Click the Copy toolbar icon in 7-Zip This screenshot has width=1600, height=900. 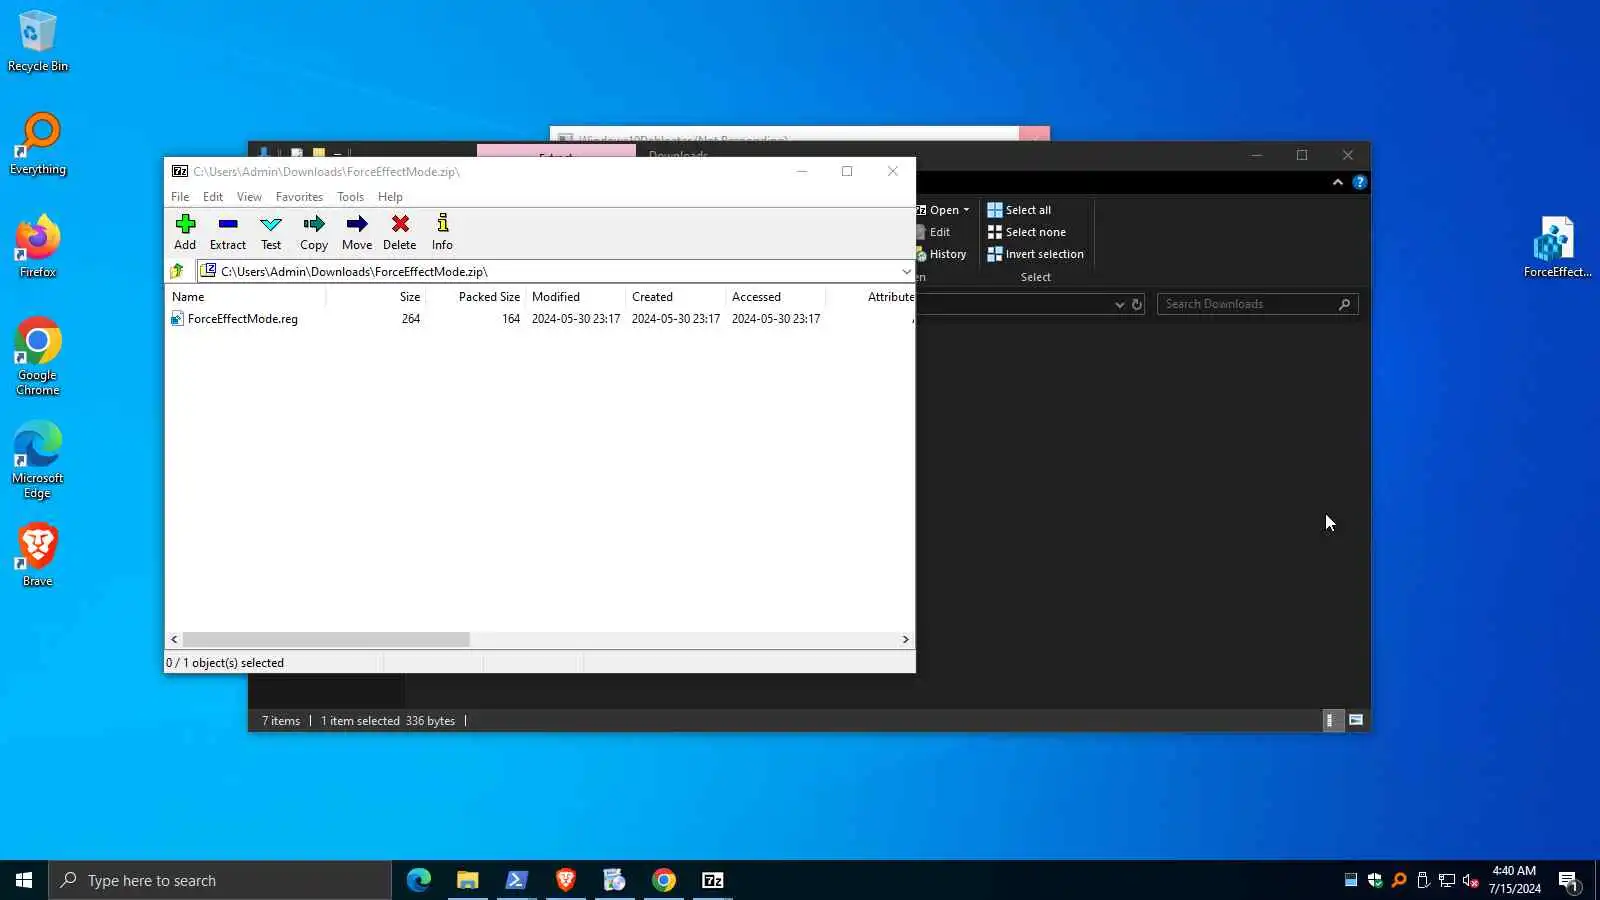tap(314, 232)
